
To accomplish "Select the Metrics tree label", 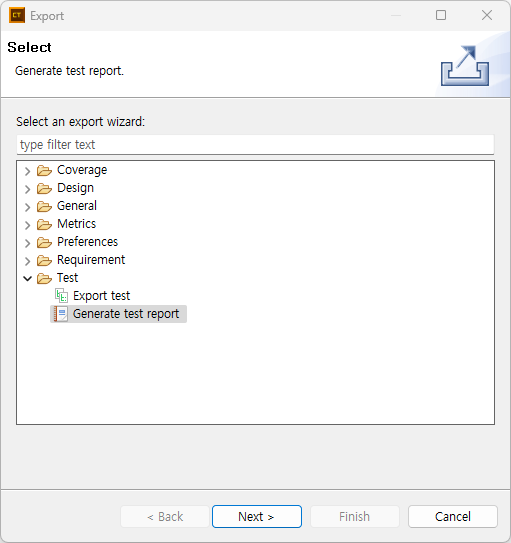I will tap(77, 224).
